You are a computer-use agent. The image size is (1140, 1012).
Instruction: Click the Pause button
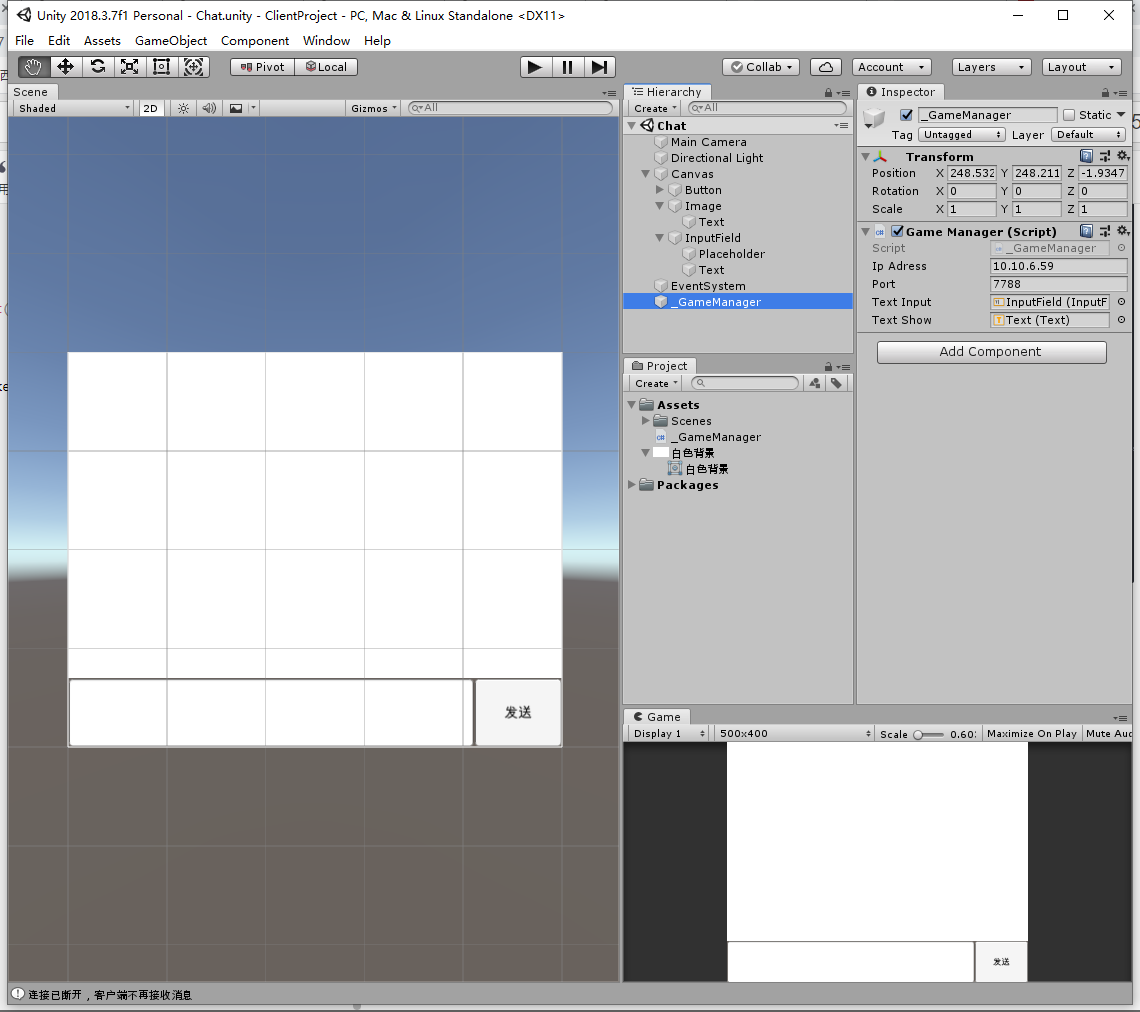click(x=568, y=67)
